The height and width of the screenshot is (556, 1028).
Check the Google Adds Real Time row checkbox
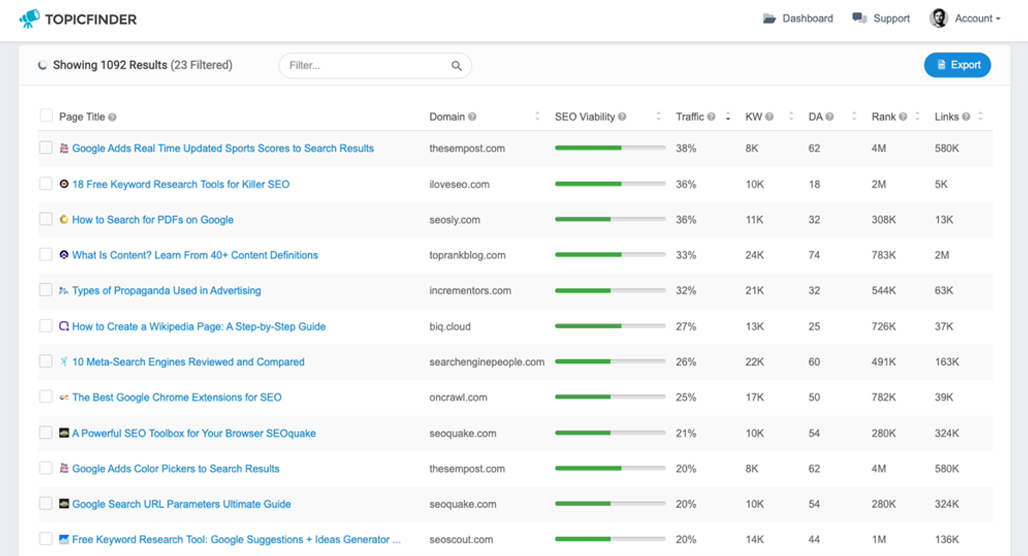(x=45, y=148)
